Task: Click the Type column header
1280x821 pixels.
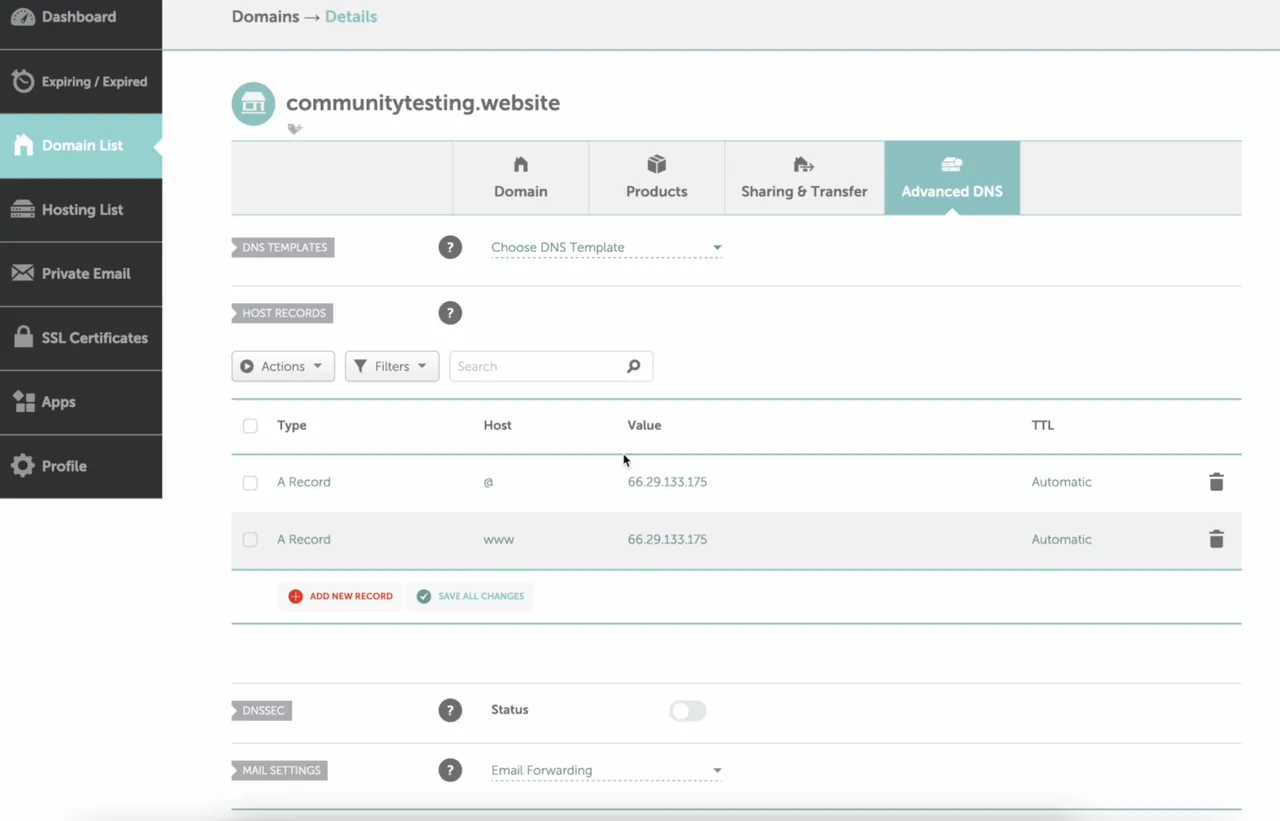Action: [292, 425]
